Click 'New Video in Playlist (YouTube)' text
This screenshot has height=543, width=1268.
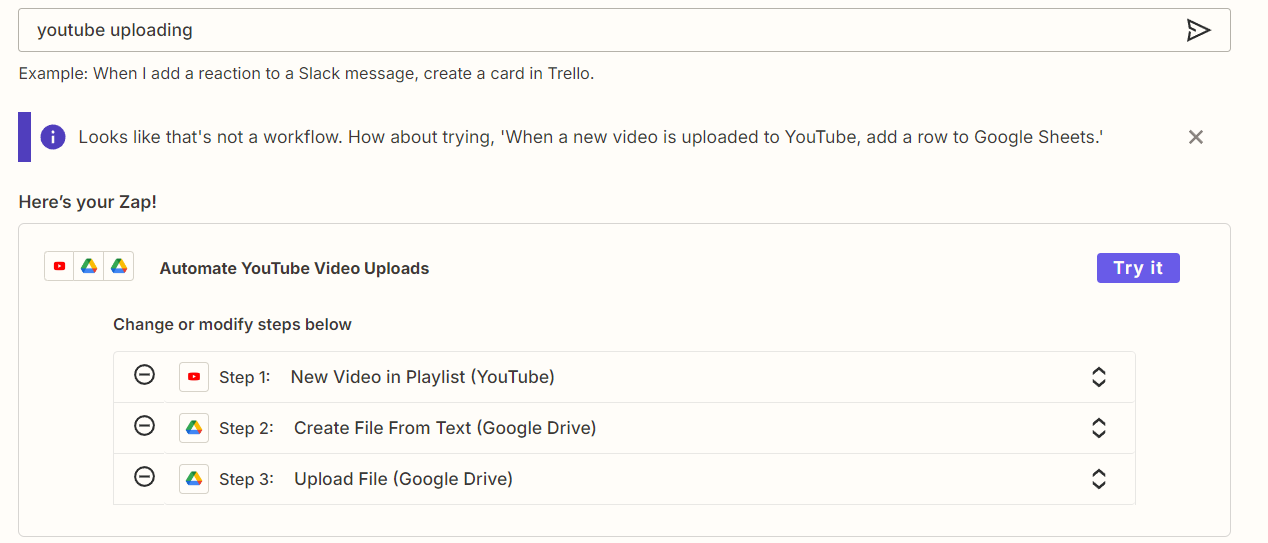click(422, 377)
